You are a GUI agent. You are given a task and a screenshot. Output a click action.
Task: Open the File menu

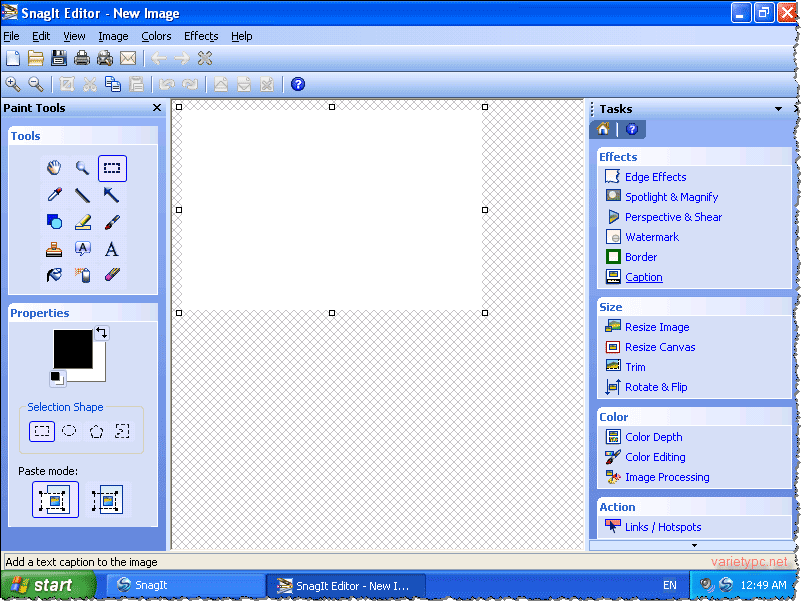(x=11, y=36)
